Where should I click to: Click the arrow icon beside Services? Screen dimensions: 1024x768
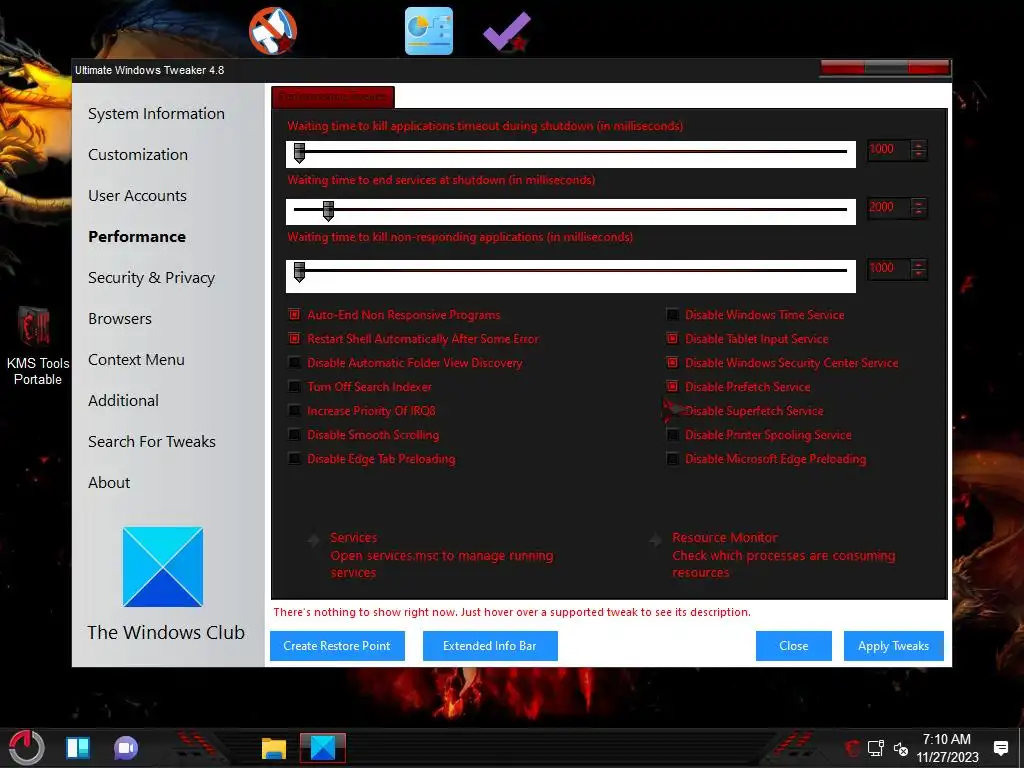pyautogui.click(x=313, y=540)
